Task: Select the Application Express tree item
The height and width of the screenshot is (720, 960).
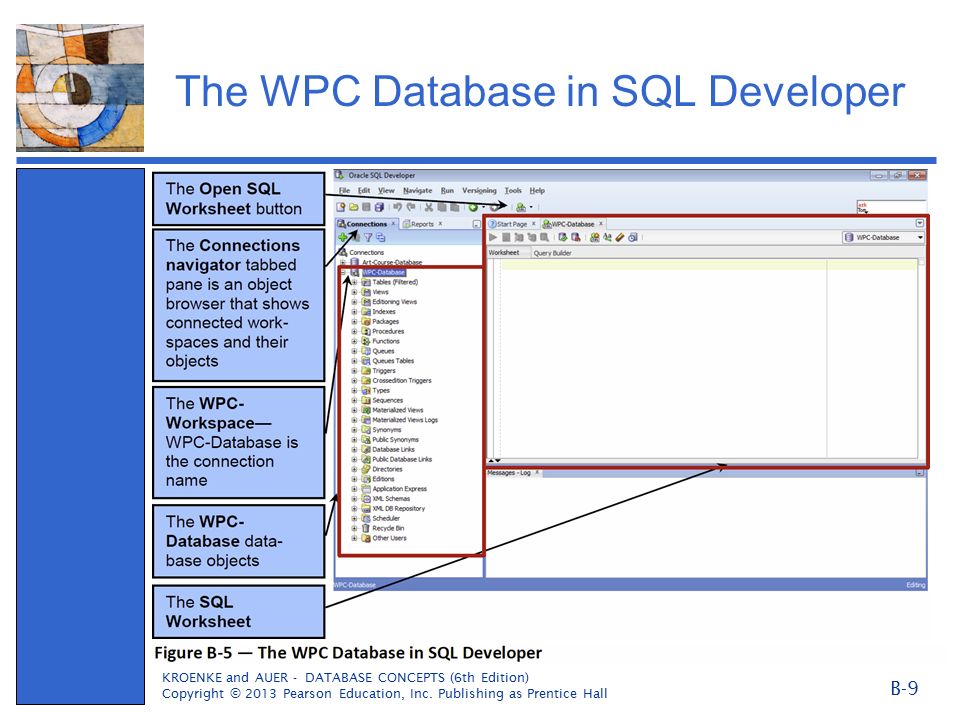Action: tap(399, 489)
